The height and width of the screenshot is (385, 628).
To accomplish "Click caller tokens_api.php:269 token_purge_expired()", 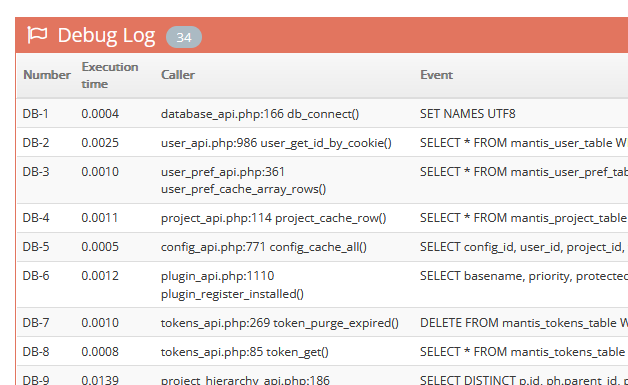I will pos(280,323).
